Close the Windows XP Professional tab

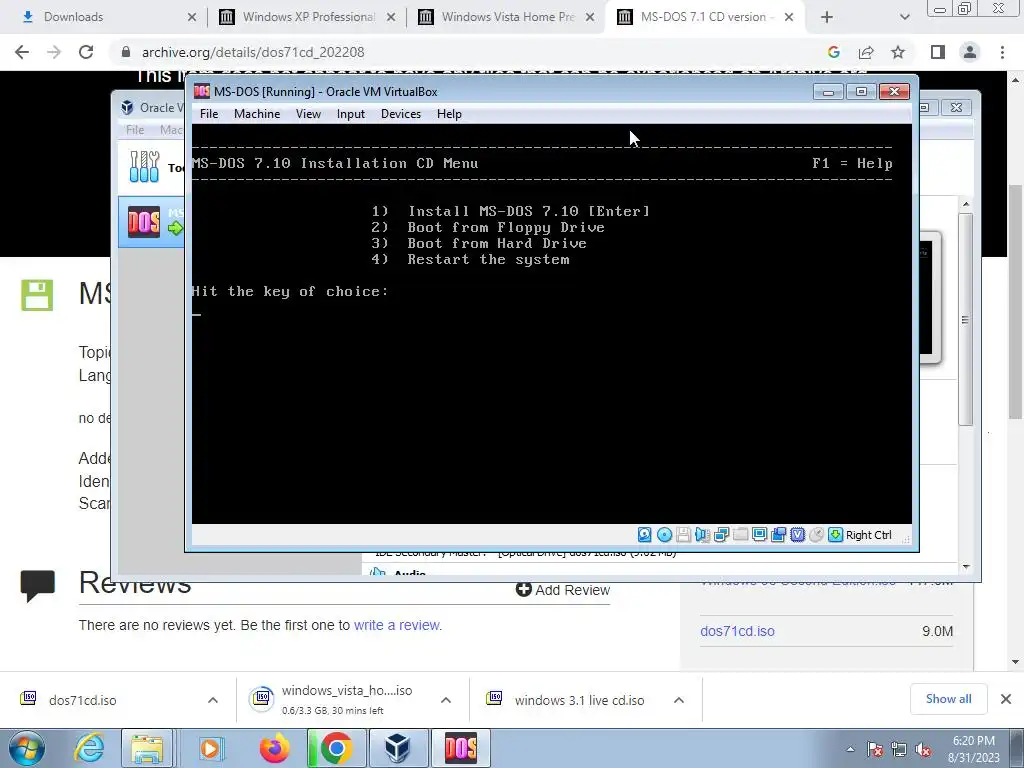(x=391, y=18)
